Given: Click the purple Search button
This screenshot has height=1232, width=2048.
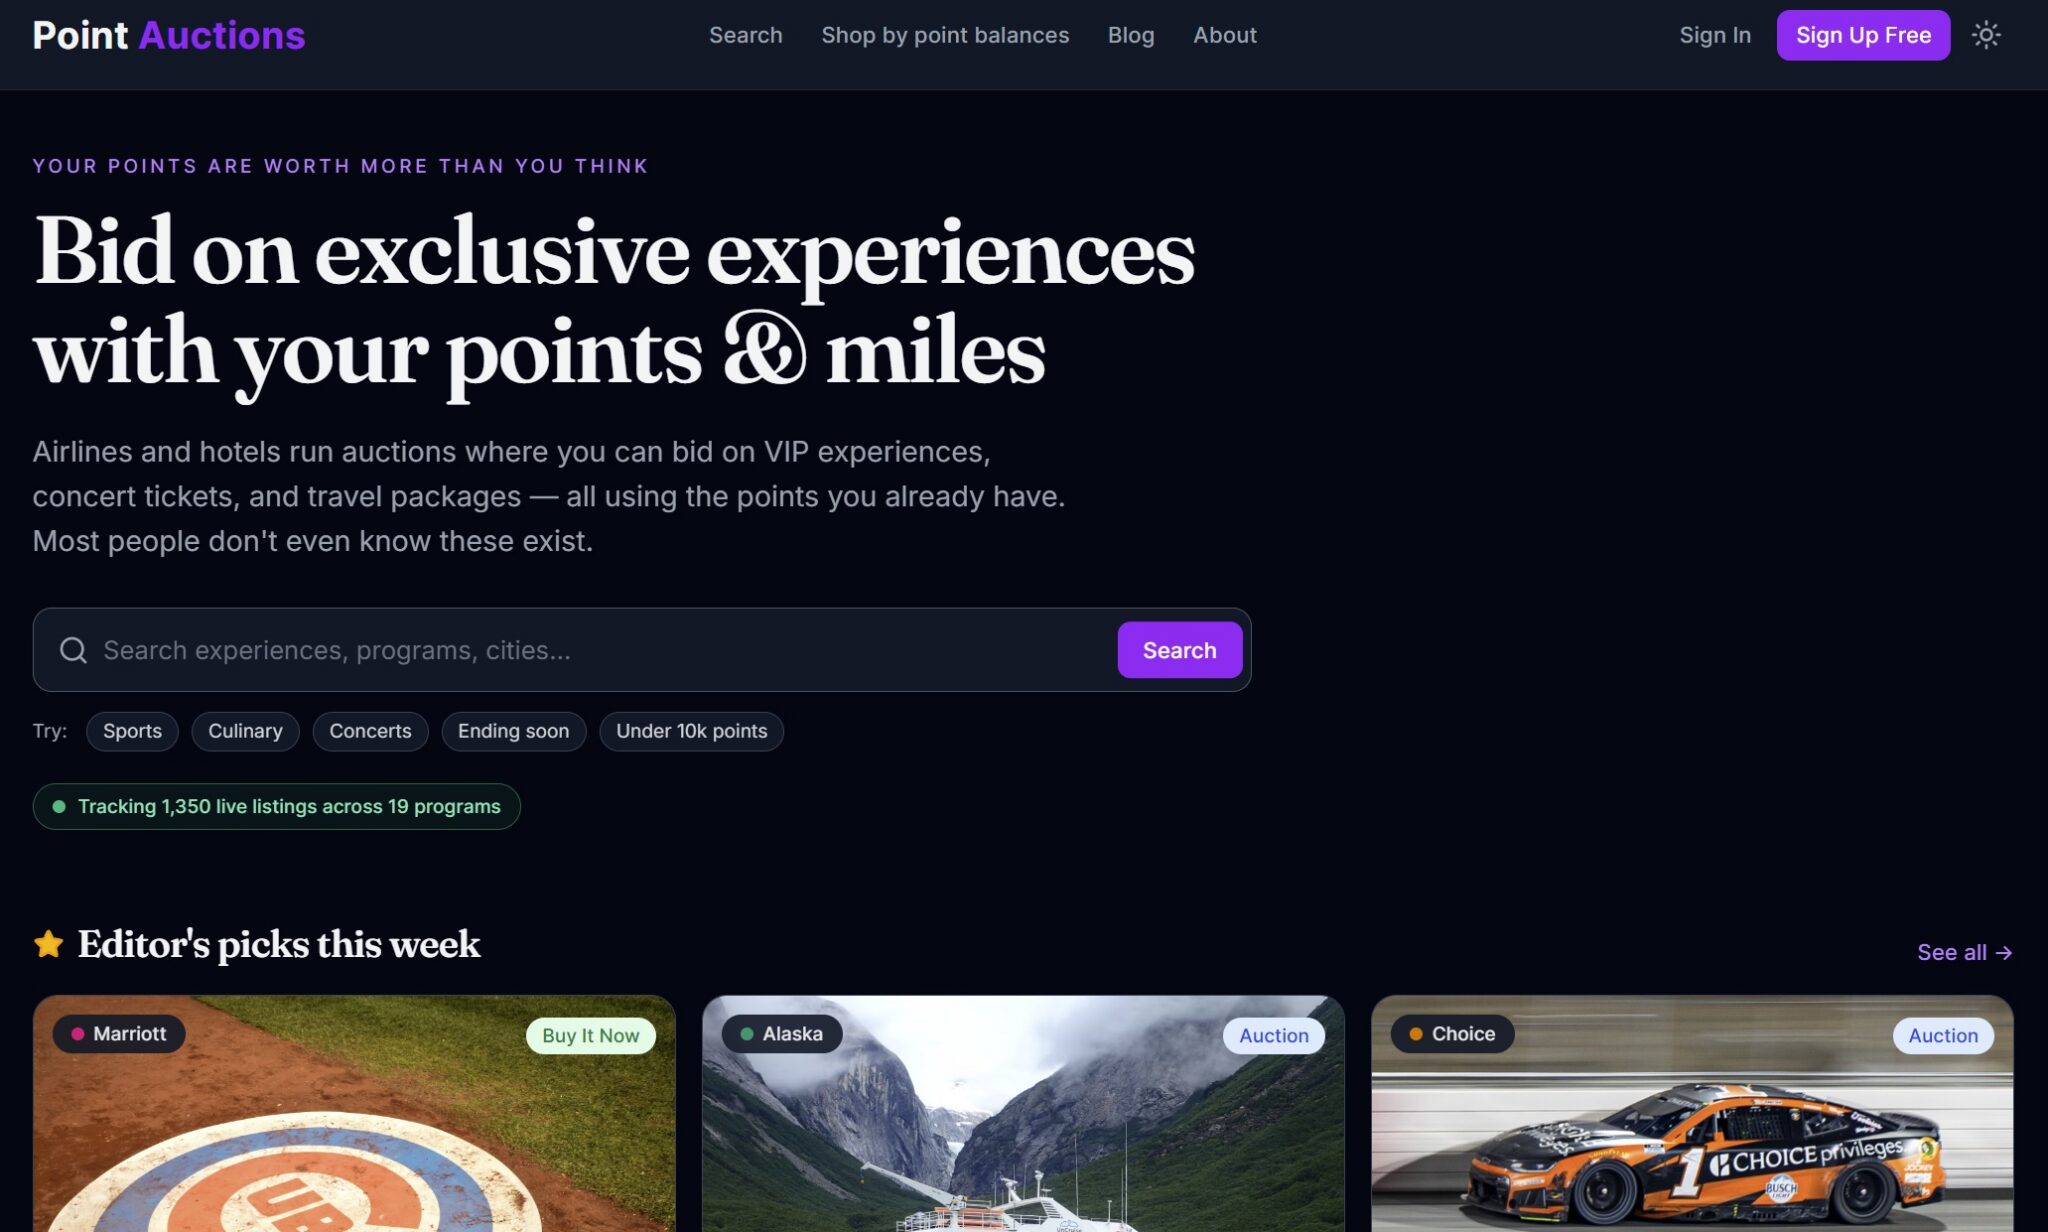Looking at the screenshot, I should point(1180,650).
